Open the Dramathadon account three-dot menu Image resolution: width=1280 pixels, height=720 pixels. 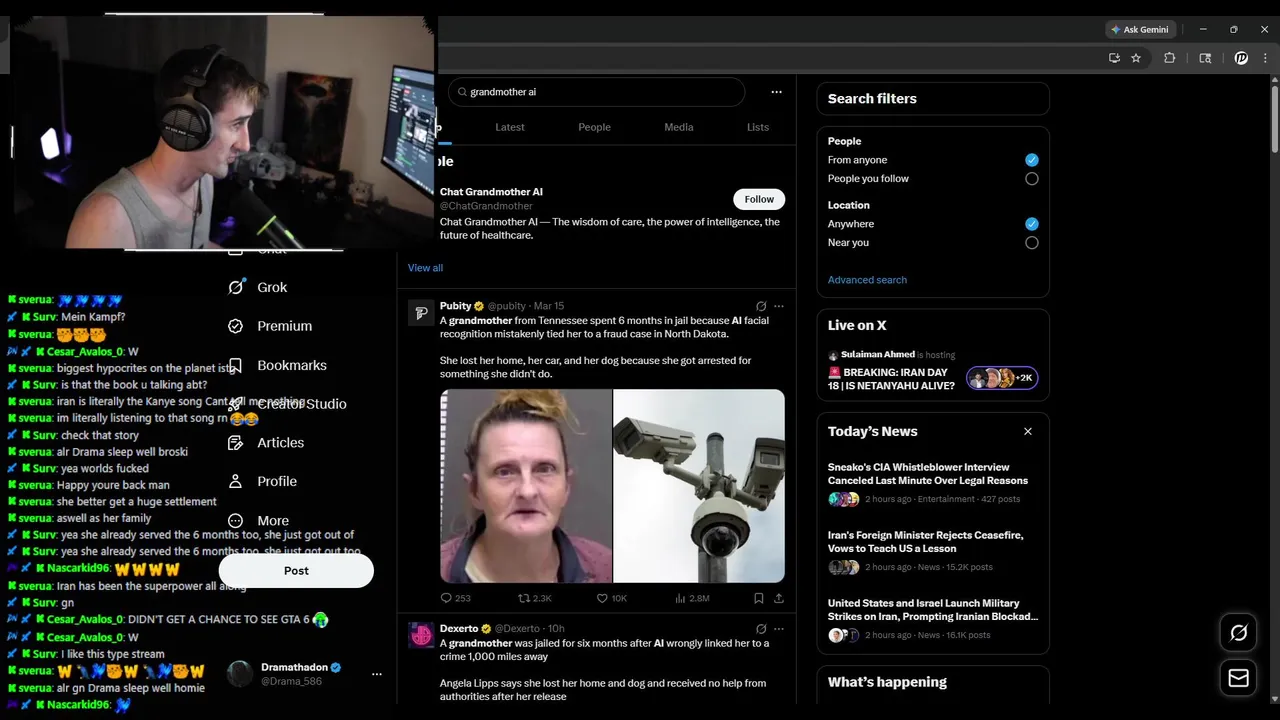coord(377,674)
